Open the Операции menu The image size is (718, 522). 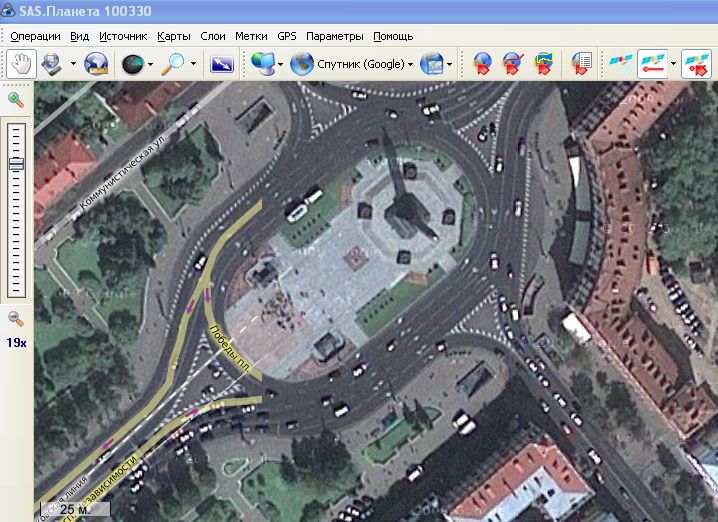[35, 35]
